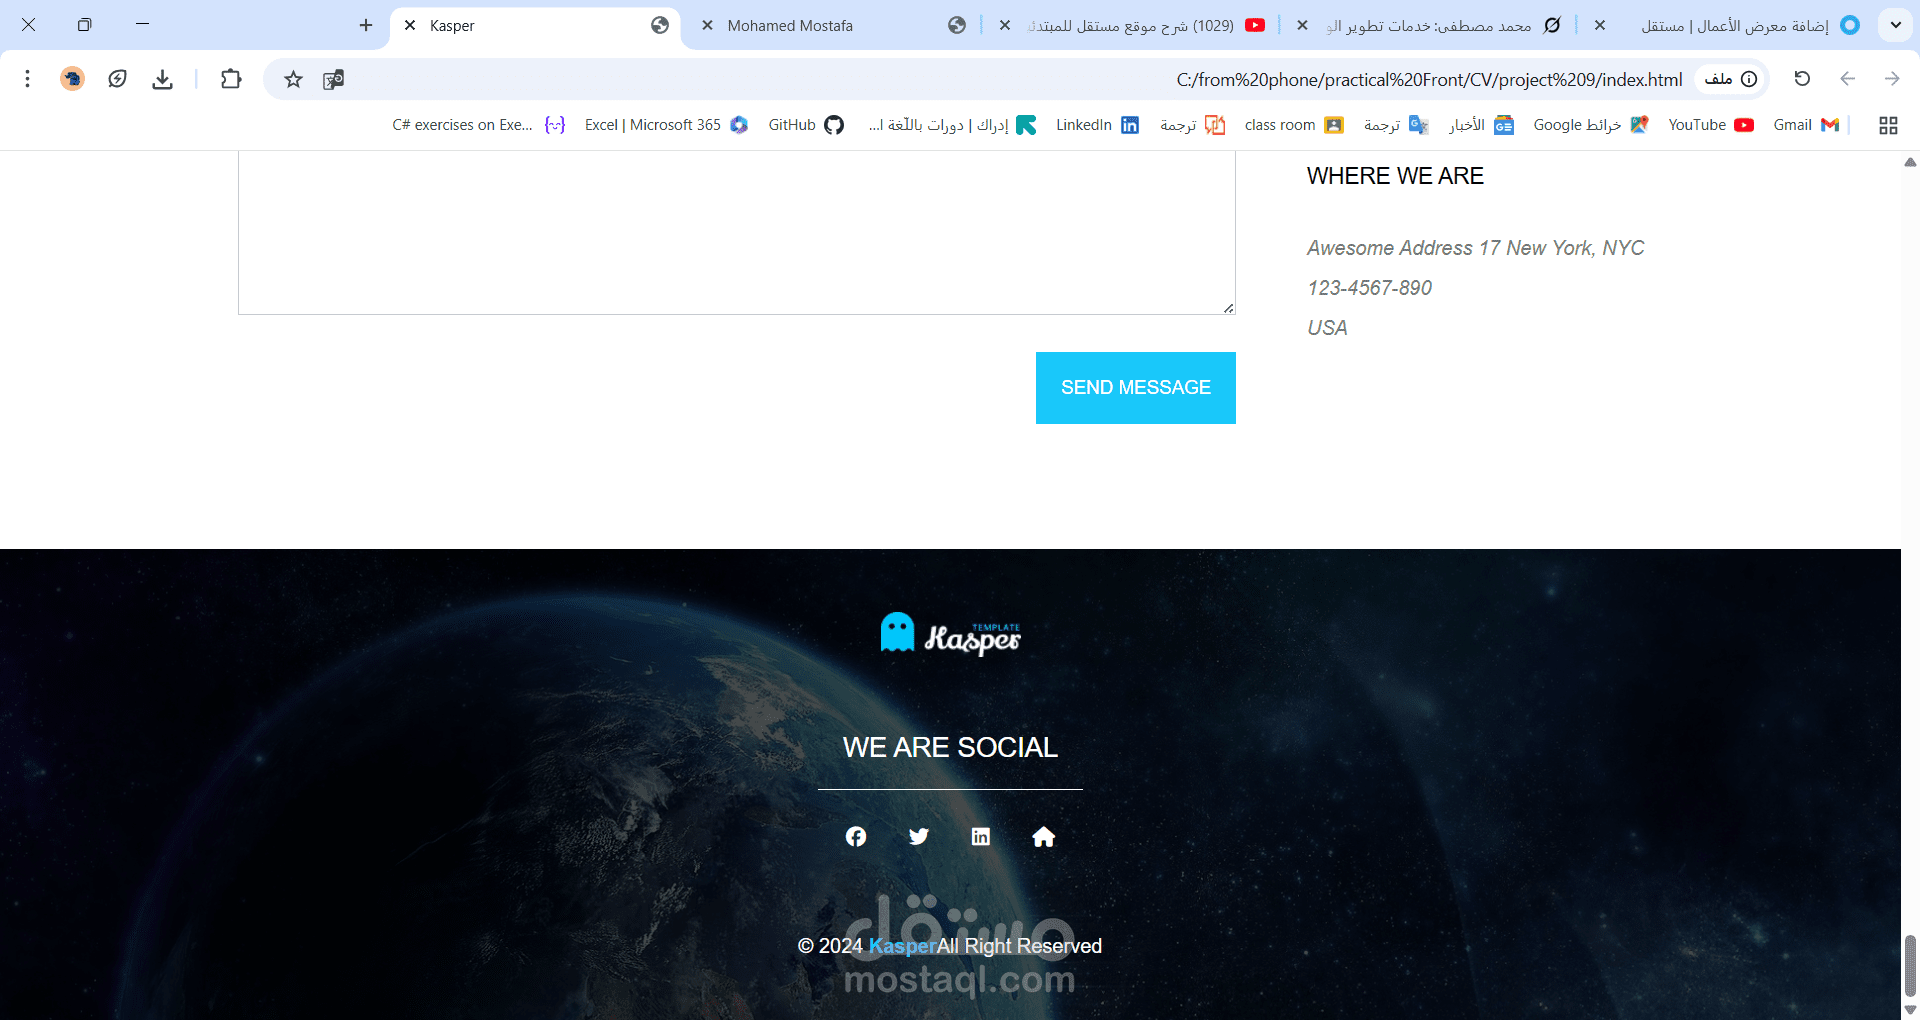1920x1020 pixels.
Task: Click the address bar URL
Action: pos(1429,79)
